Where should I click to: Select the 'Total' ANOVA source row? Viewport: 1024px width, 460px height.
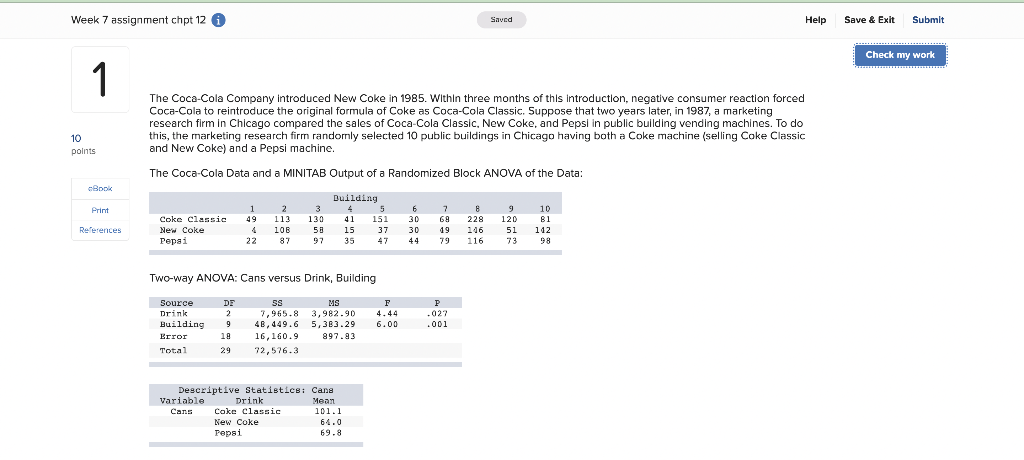pos(306,351)
